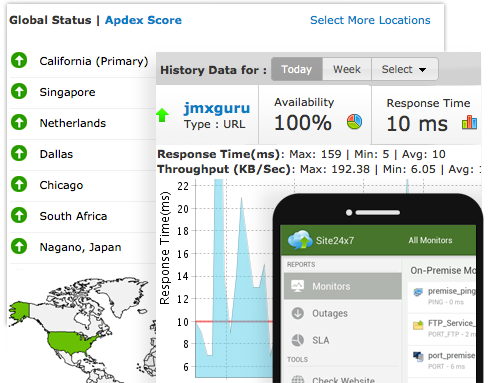Switch history data to Today

pyautogui.click(x=297, y=69)
